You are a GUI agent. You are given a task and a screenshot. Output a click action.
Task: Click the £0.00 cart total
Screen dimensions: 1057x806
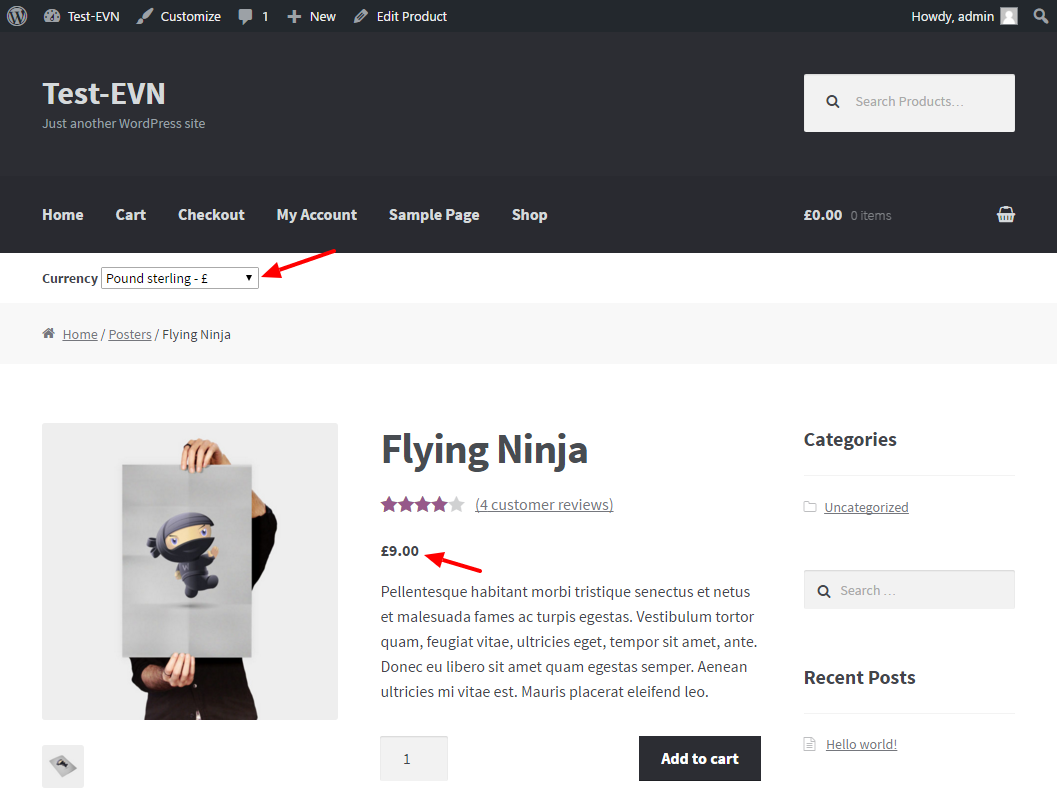(822, 215)
